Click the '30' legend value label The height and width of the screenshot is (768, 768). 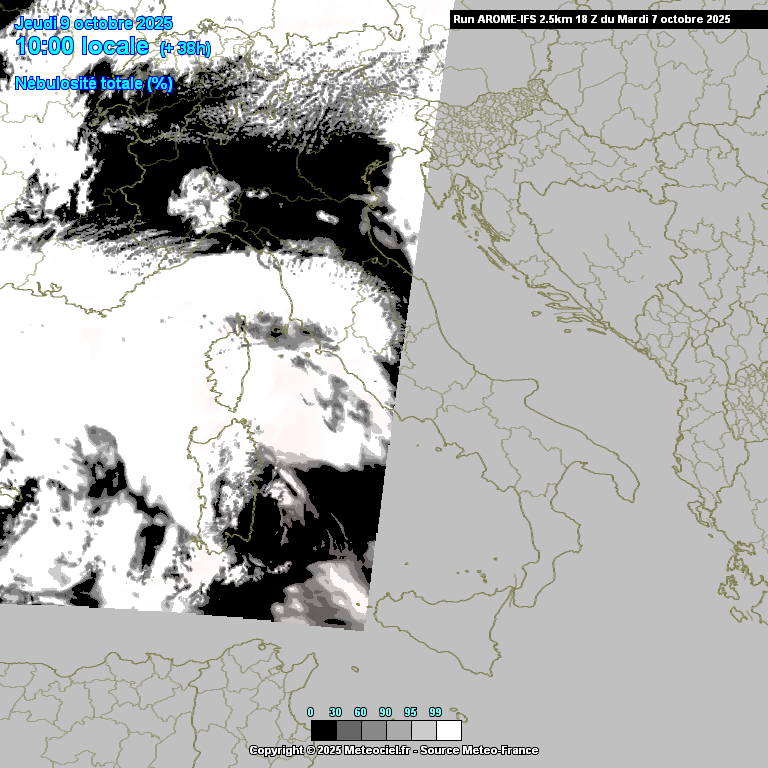click(336, 712)
